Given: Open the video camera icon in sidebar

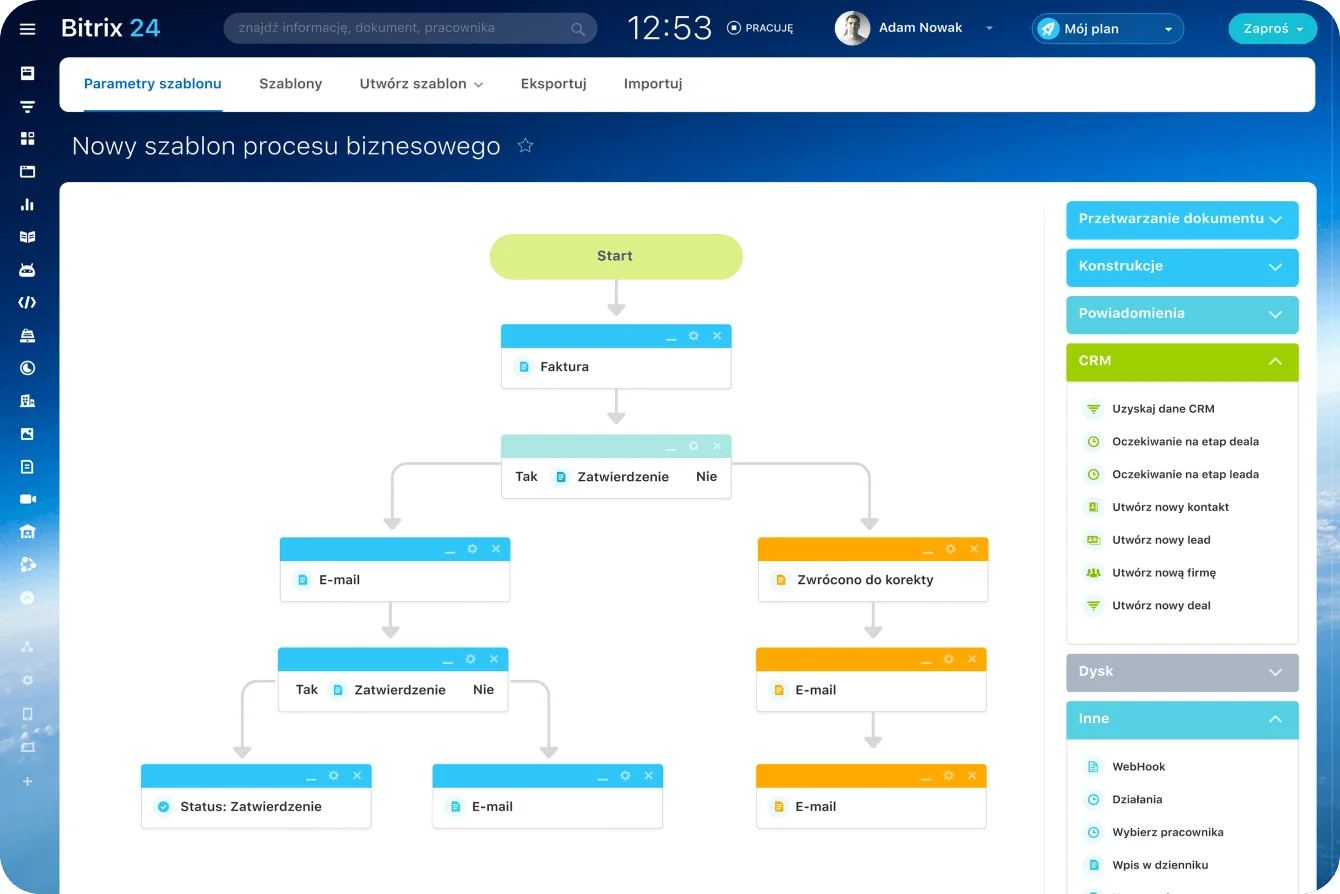Looking at the screenshot, I should point(27,499).
